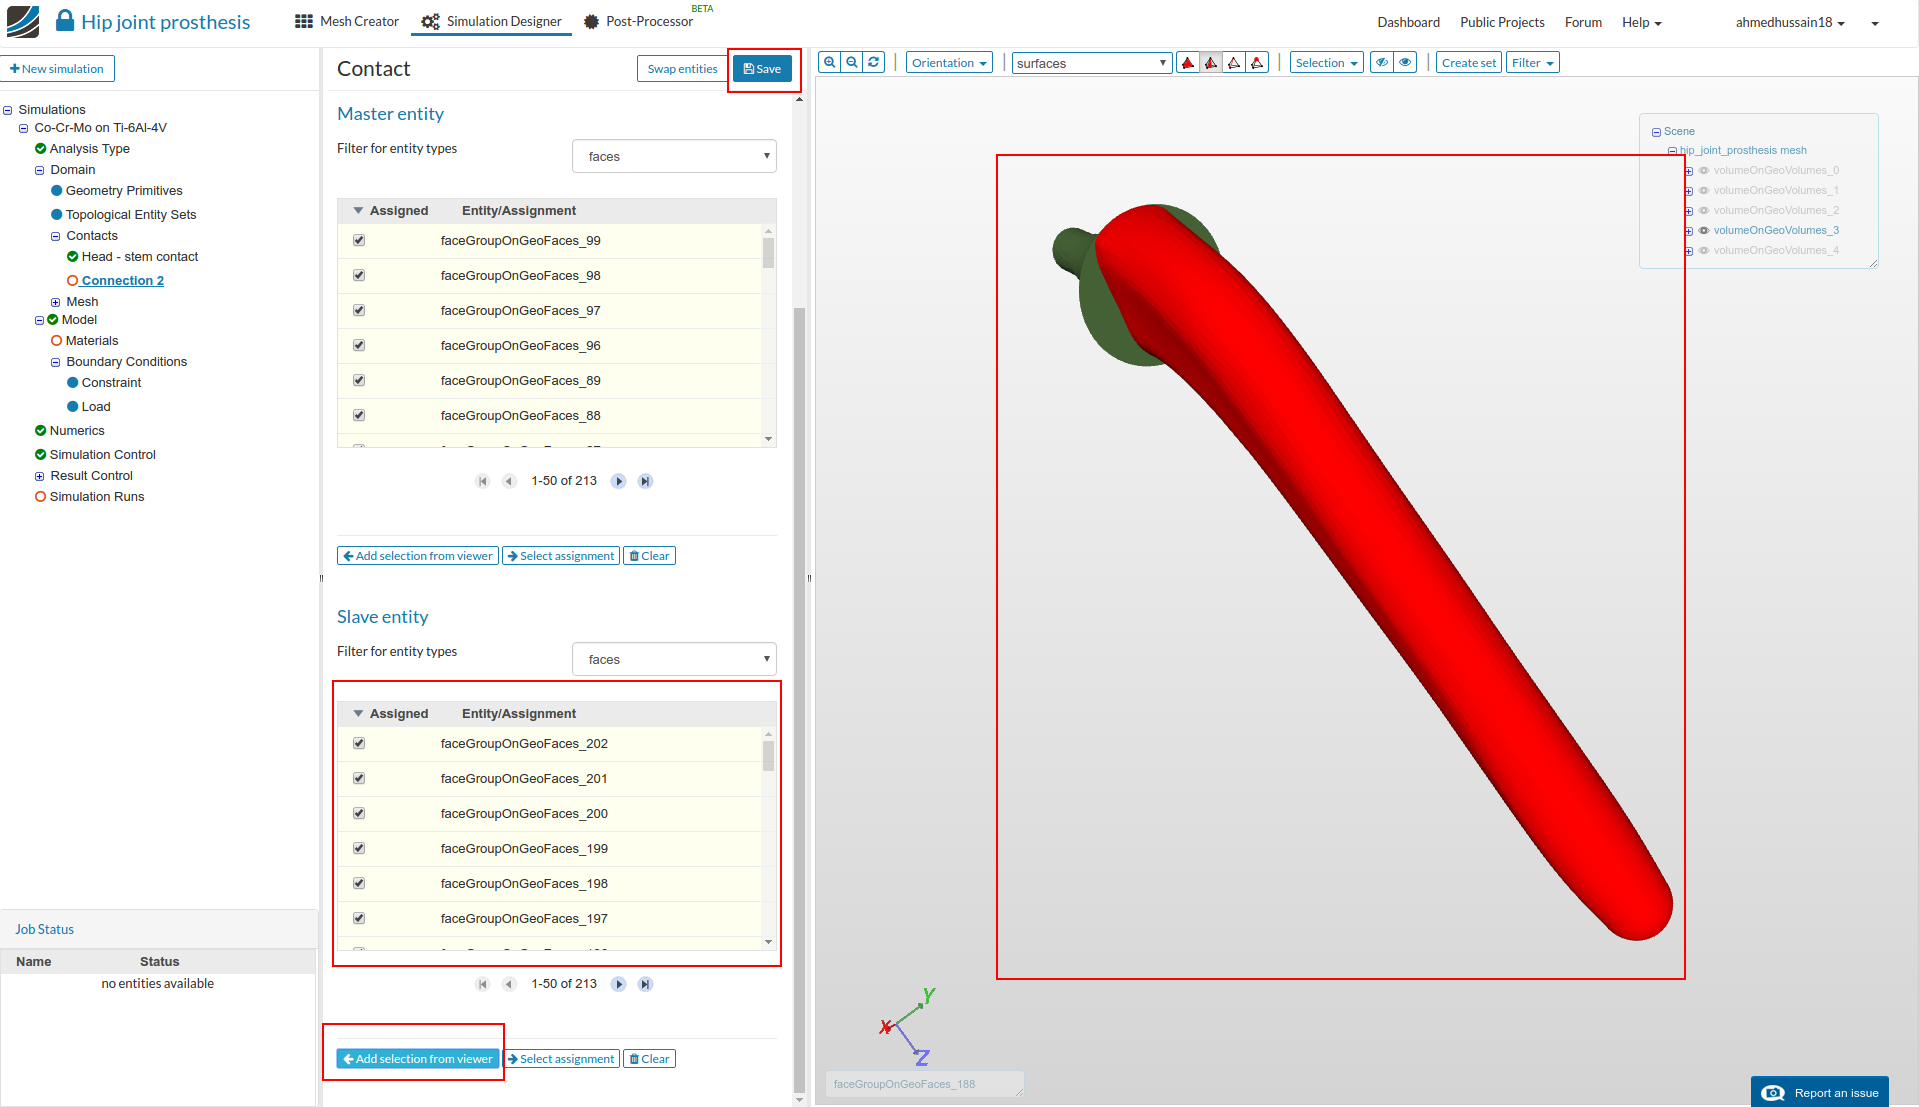Toggle visibility of volumeOnGeoVolumes_0
The image size is (1919, 1107).
1704,170
